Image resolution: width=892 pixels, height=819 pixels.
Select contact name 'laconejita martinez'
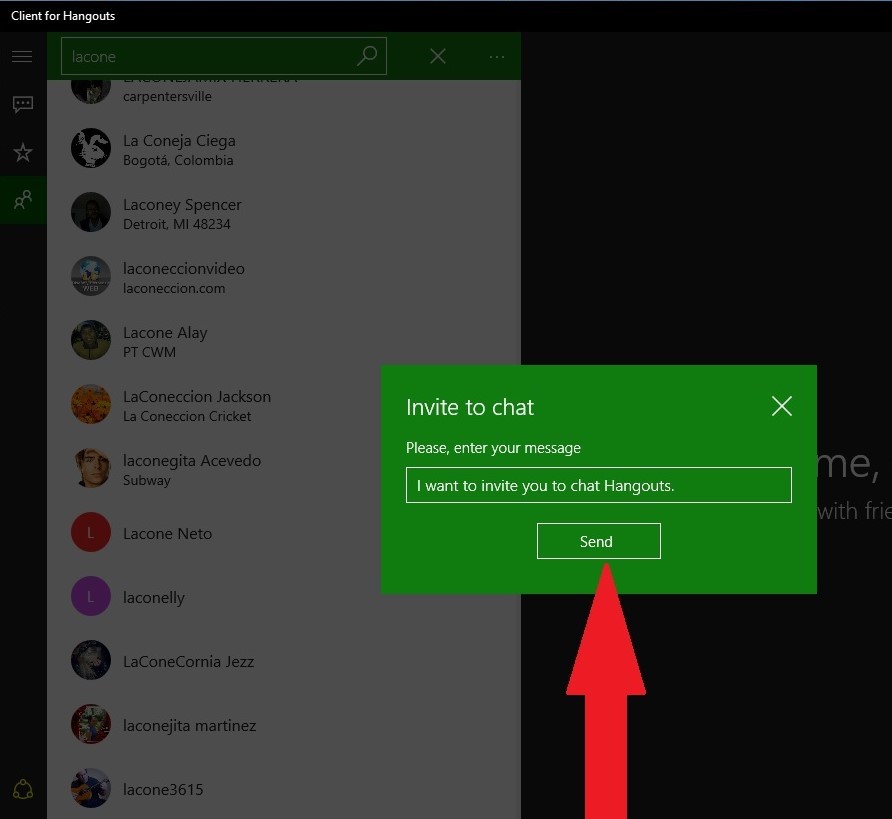pyautogui.click(x=189, y=726)
